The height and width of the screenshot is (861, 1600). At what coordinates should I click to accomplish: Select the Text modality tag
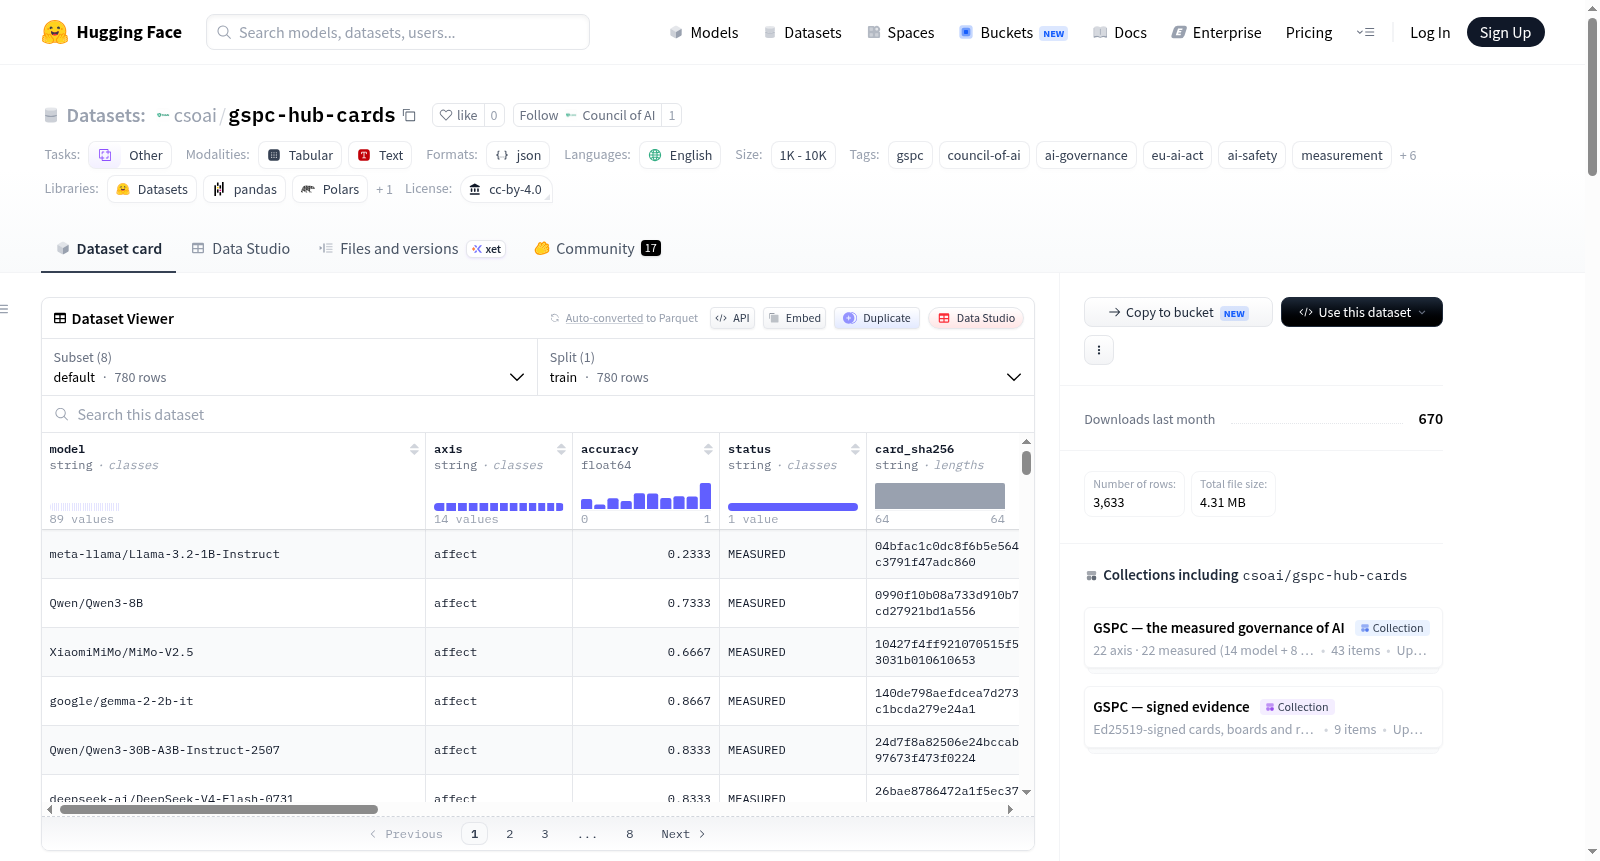click(380, 155)
